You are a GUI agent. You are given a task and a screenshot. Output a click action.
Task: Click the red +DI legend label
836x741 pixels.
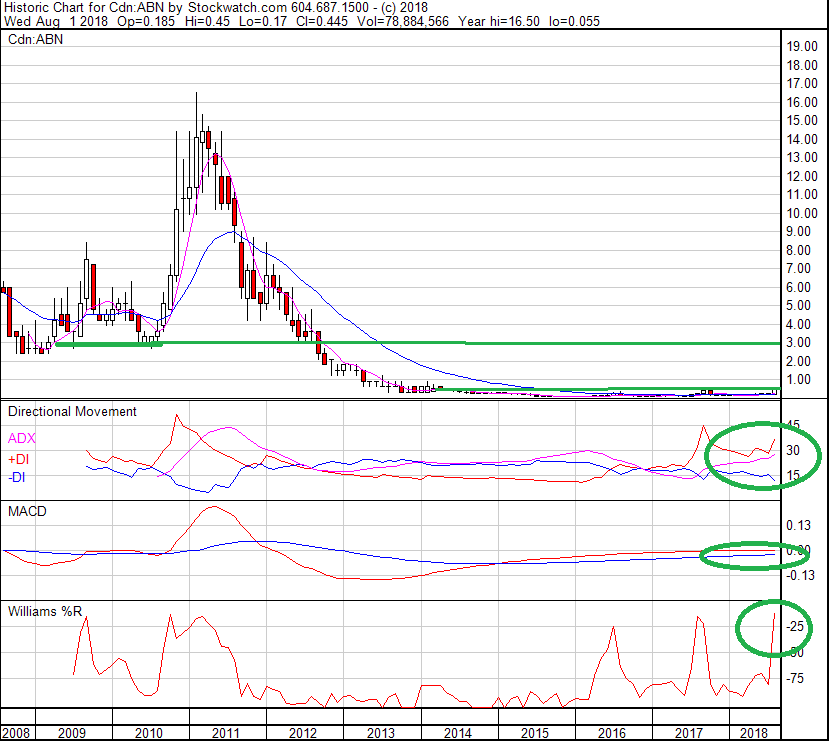(x=19, y=457)
